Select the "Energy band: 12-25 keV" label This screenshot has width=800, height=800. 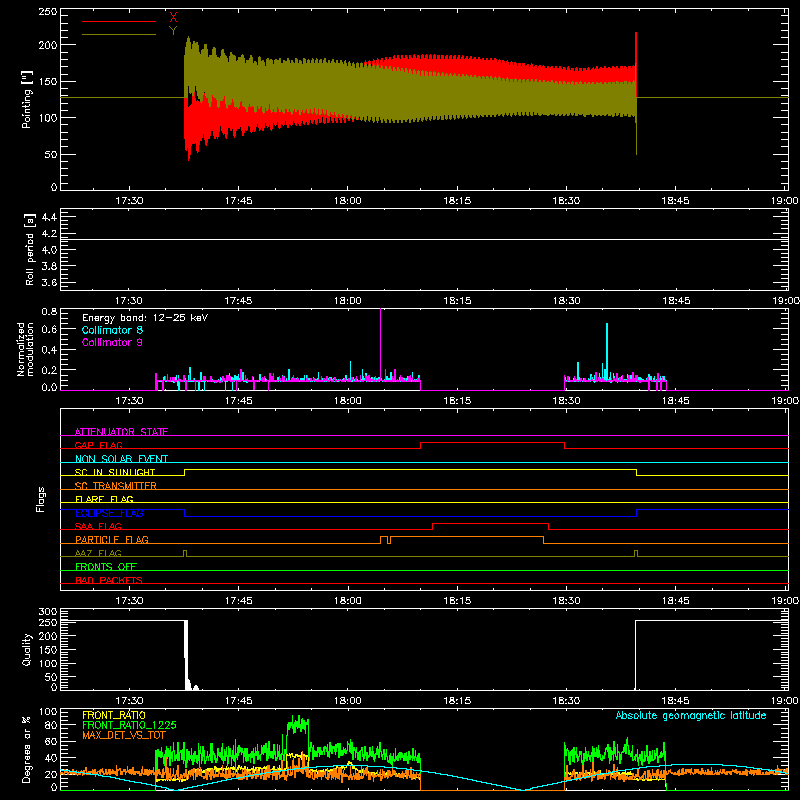145,318
